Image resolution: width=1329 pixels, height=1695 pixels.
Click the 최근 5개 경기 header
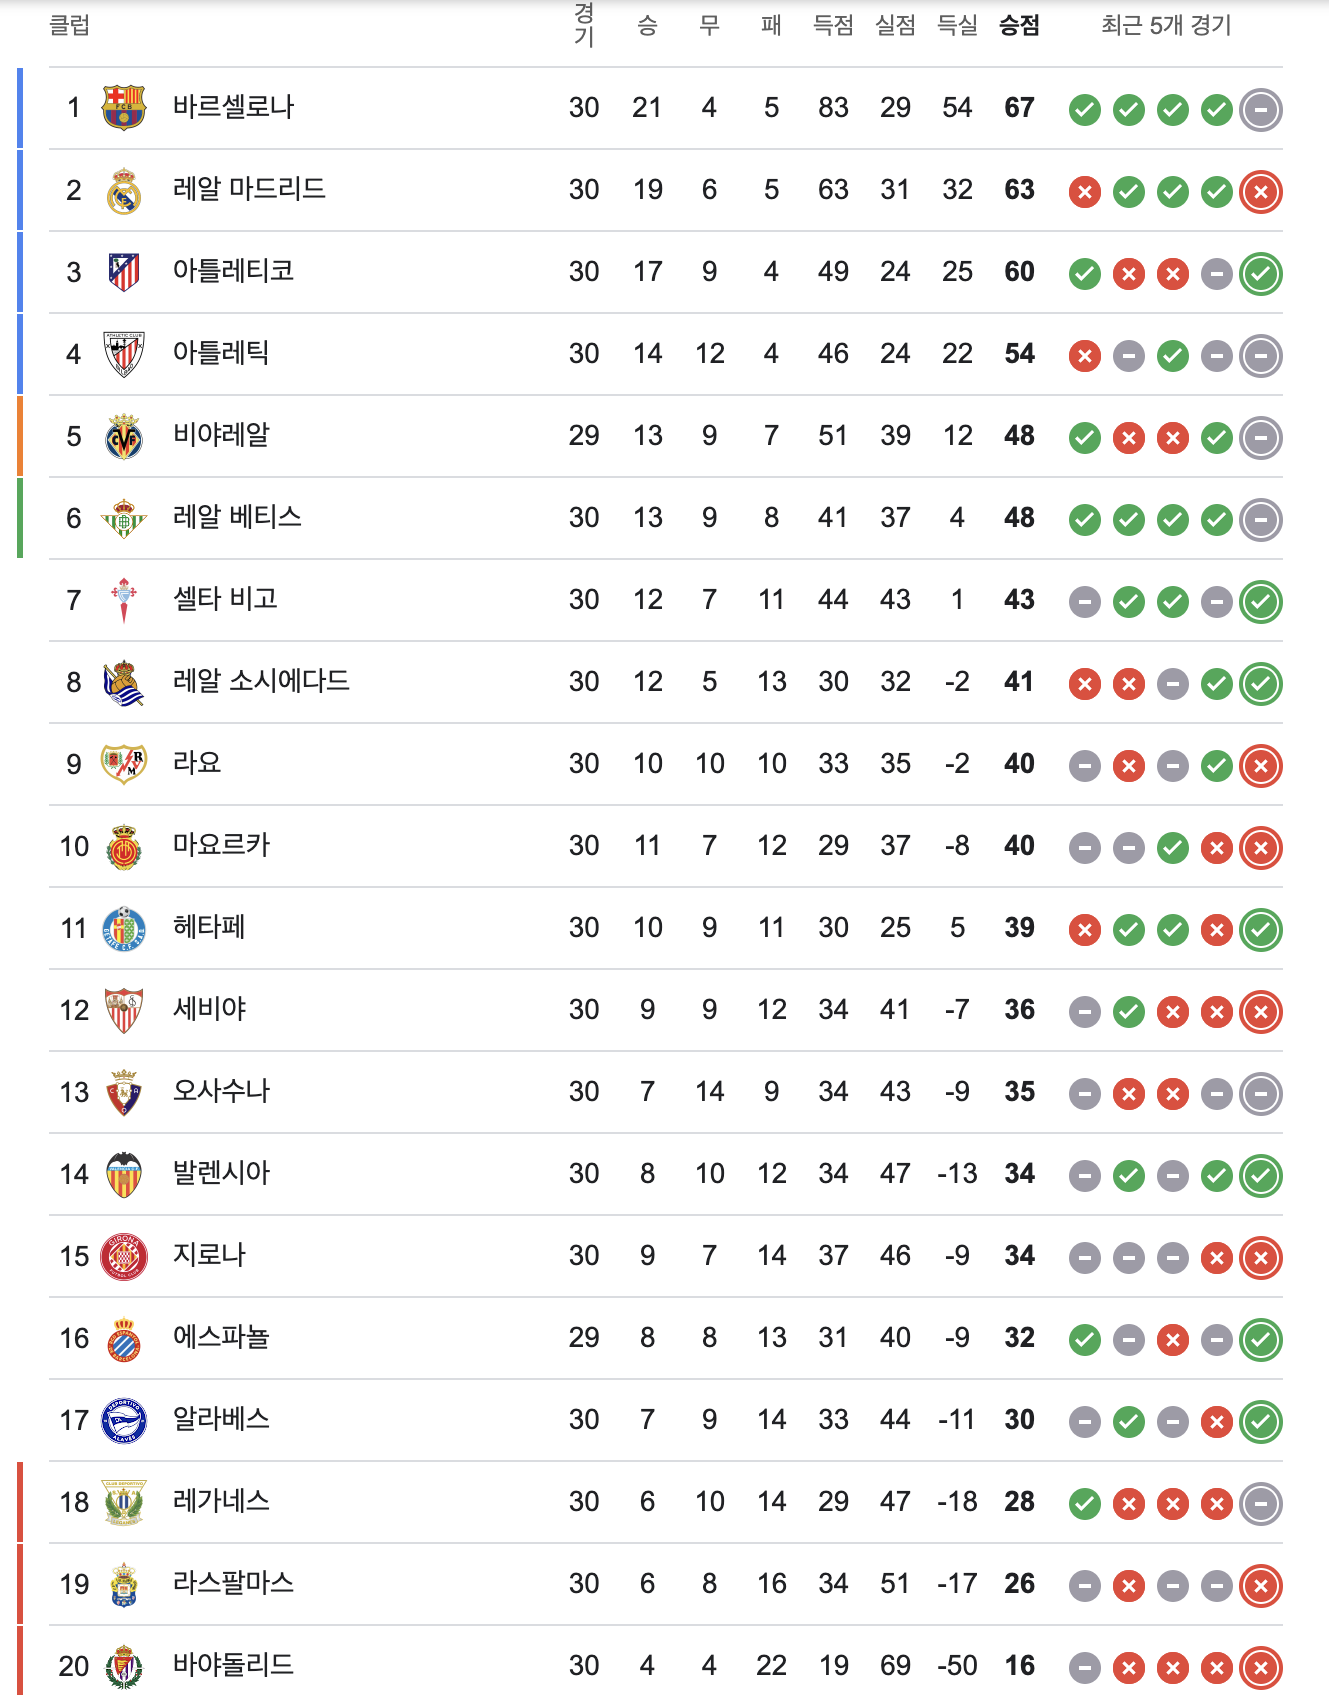point(1166,25)
